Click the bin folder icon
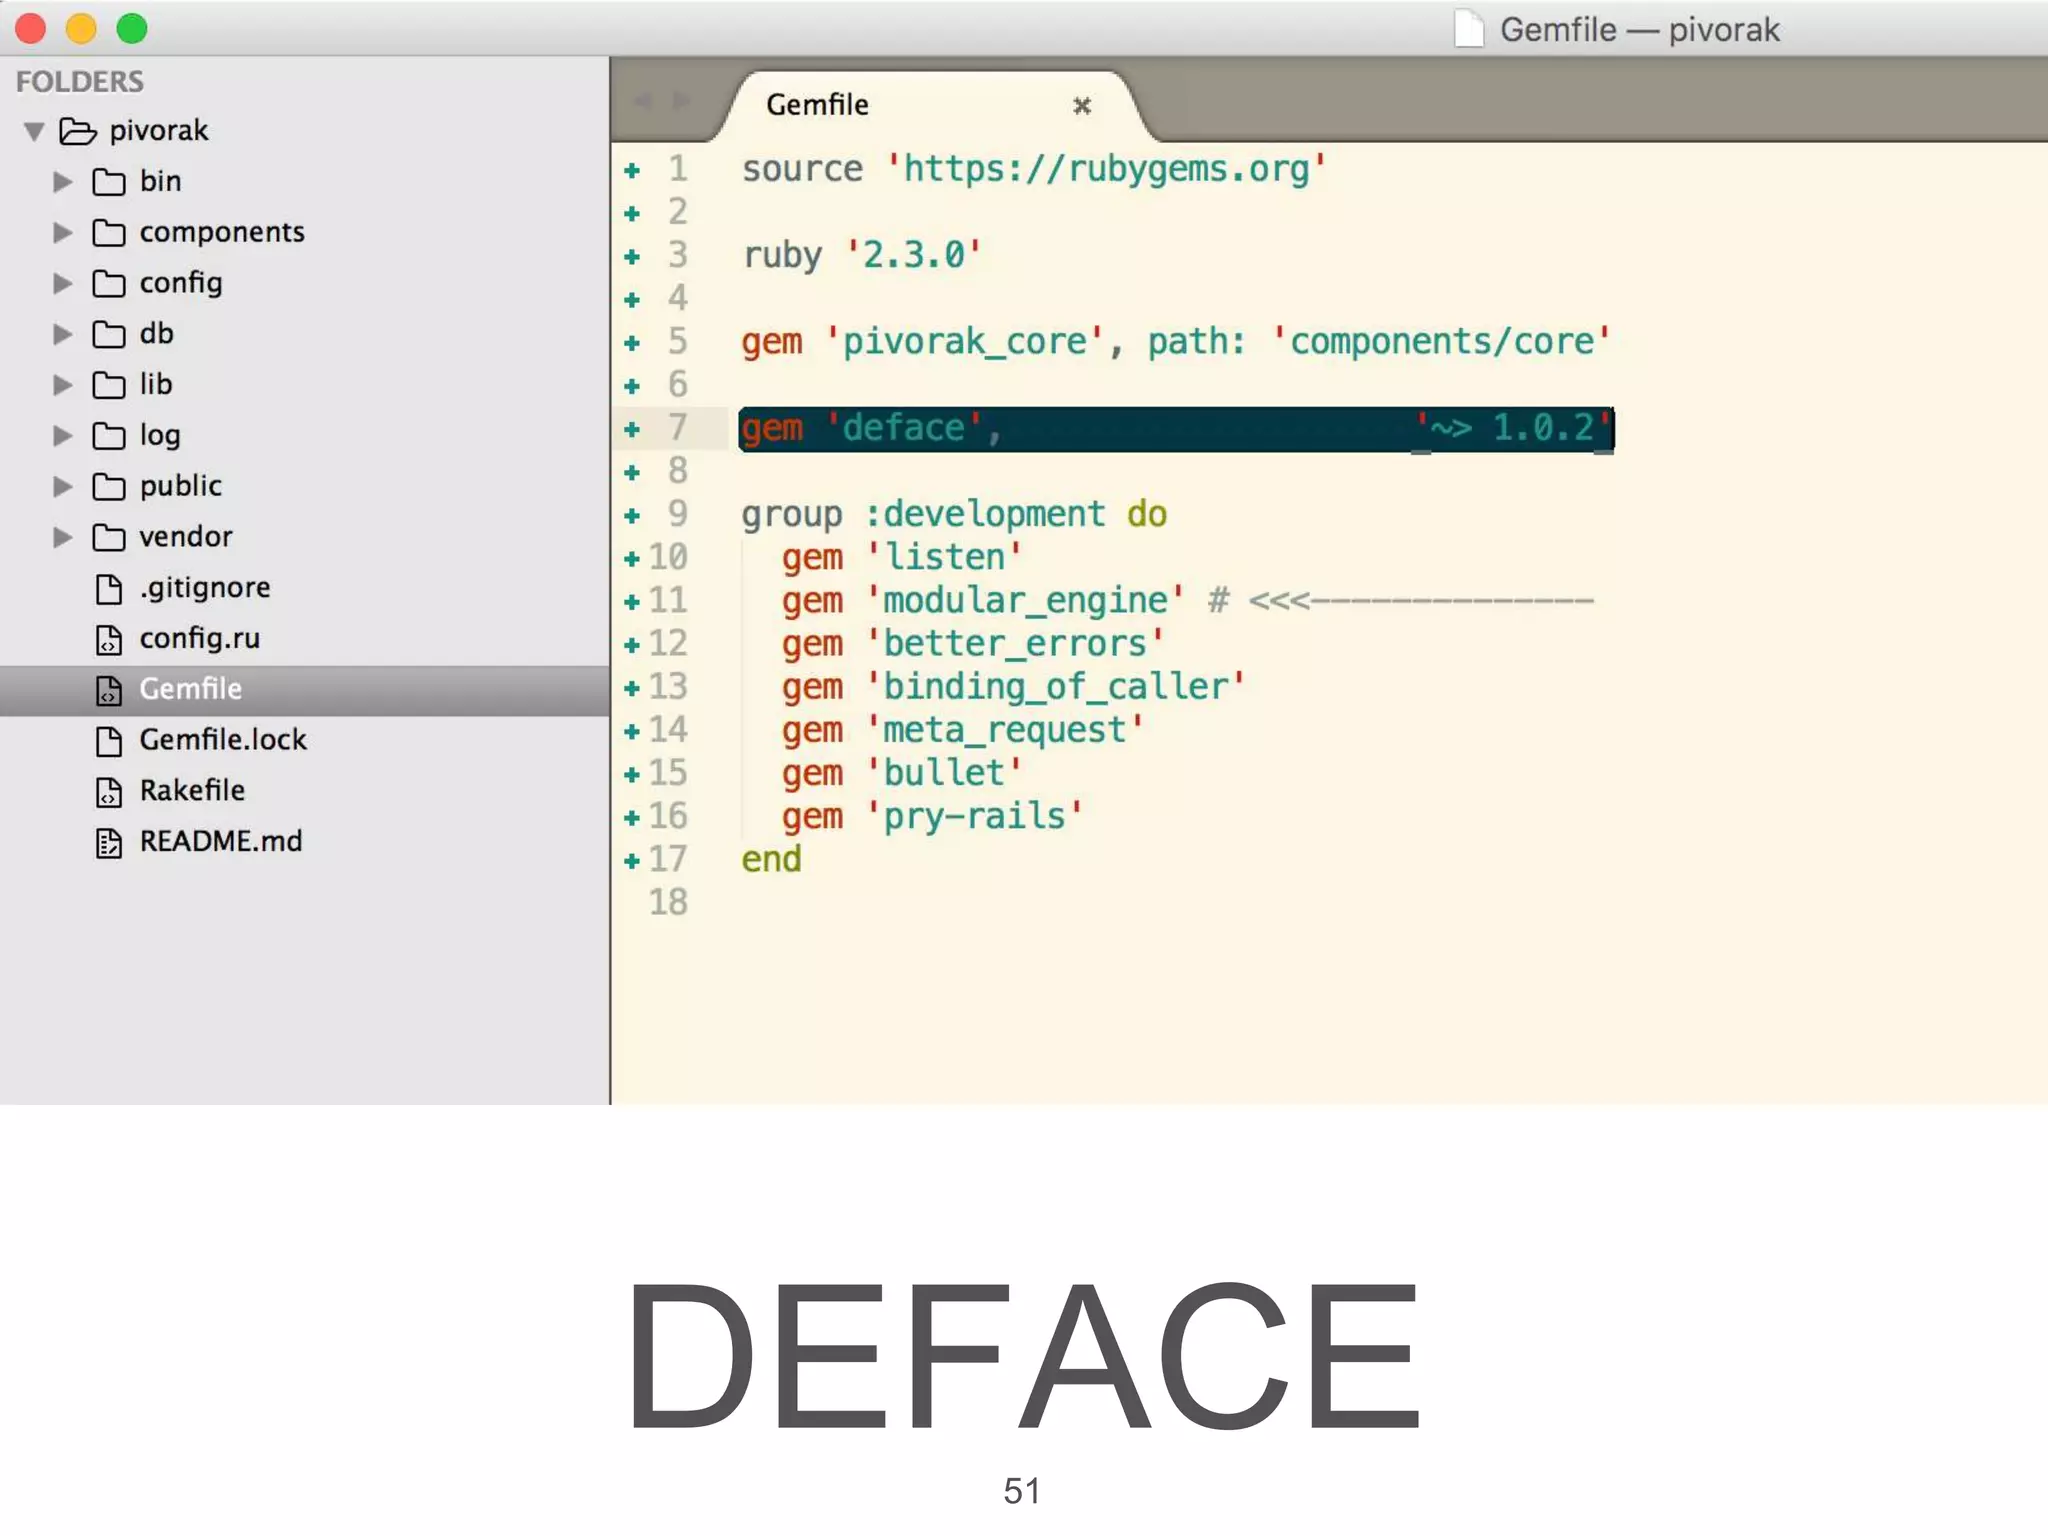Viewport: 2048px width, 1536px height. pos(109,182)
